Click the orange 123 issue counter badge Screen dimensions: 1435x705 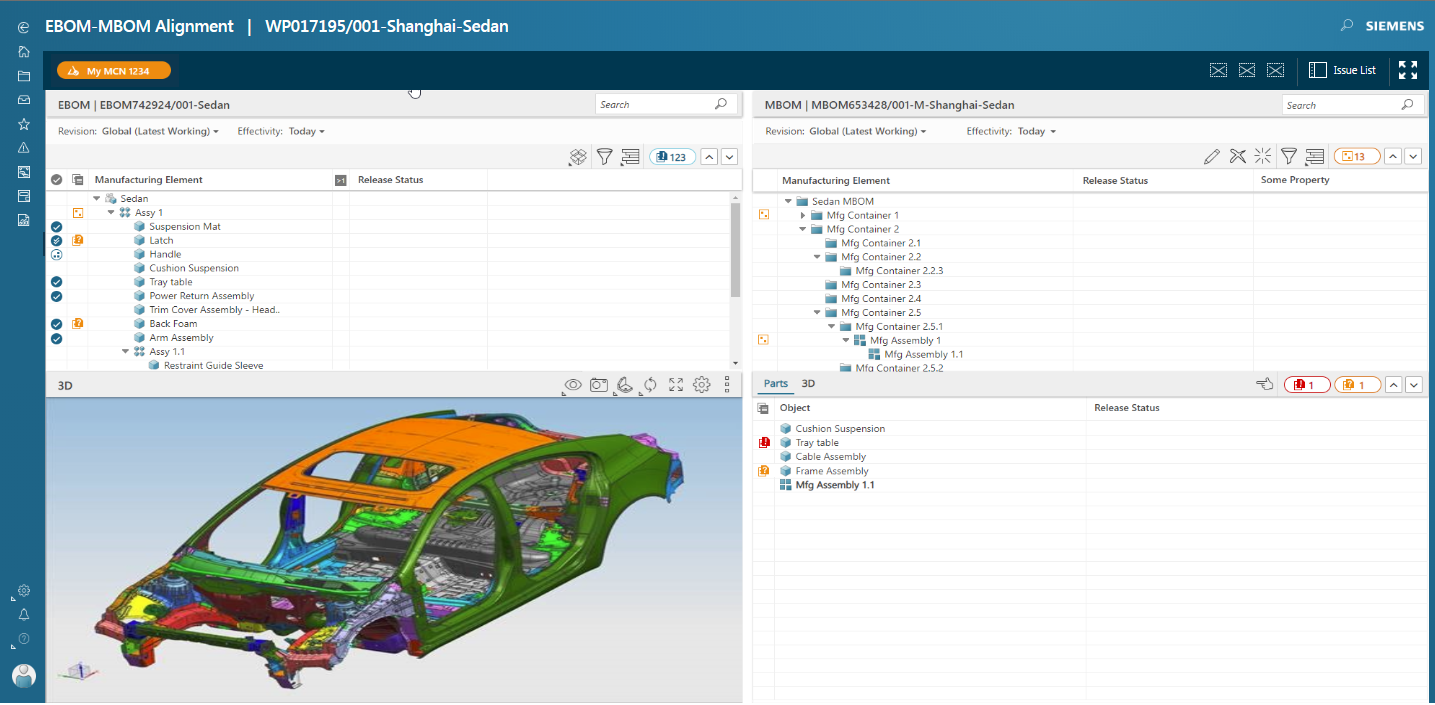[671, 156]
